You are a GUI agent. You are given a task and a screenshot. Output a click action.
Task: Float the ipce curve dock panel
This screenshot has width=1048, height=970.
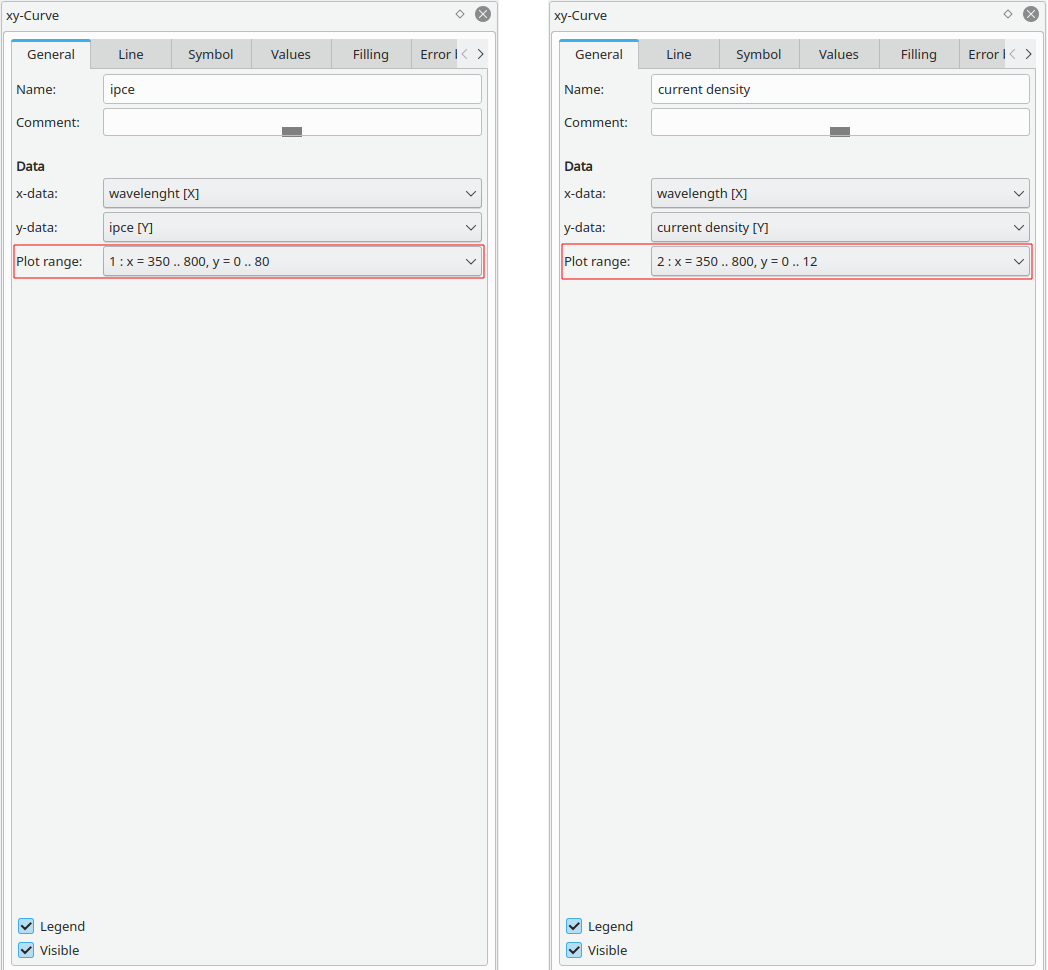459,14
